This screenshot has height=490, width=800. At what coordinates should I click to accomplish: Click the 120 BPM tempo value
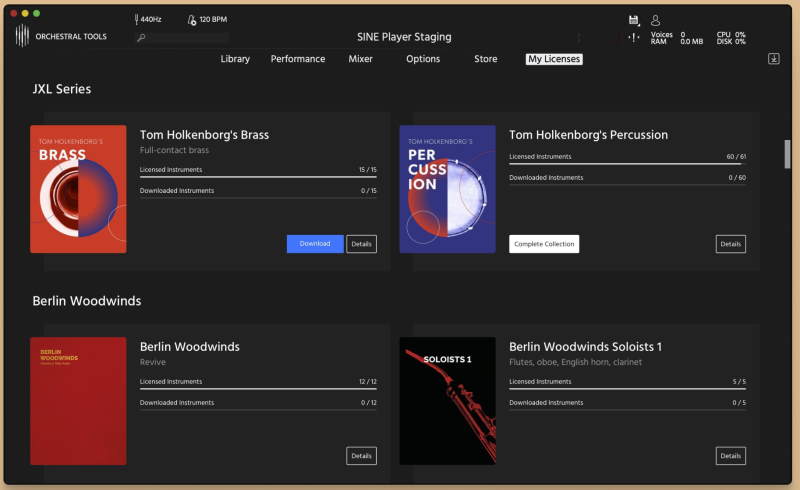[x=213, y=19]
